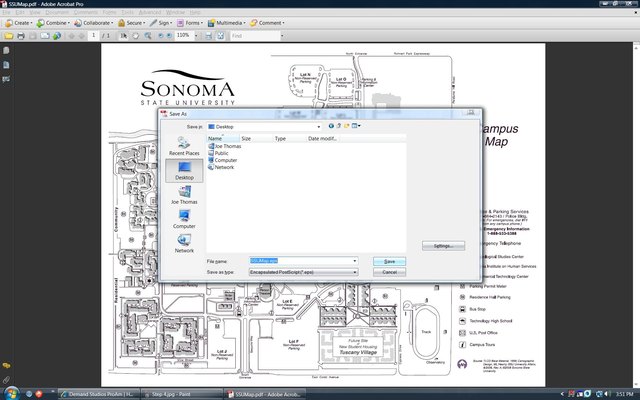The height and width of the screenshot is (400, 640).
Task: Click the Print icon in Acrobat toolbar
Action: point(21,36)
